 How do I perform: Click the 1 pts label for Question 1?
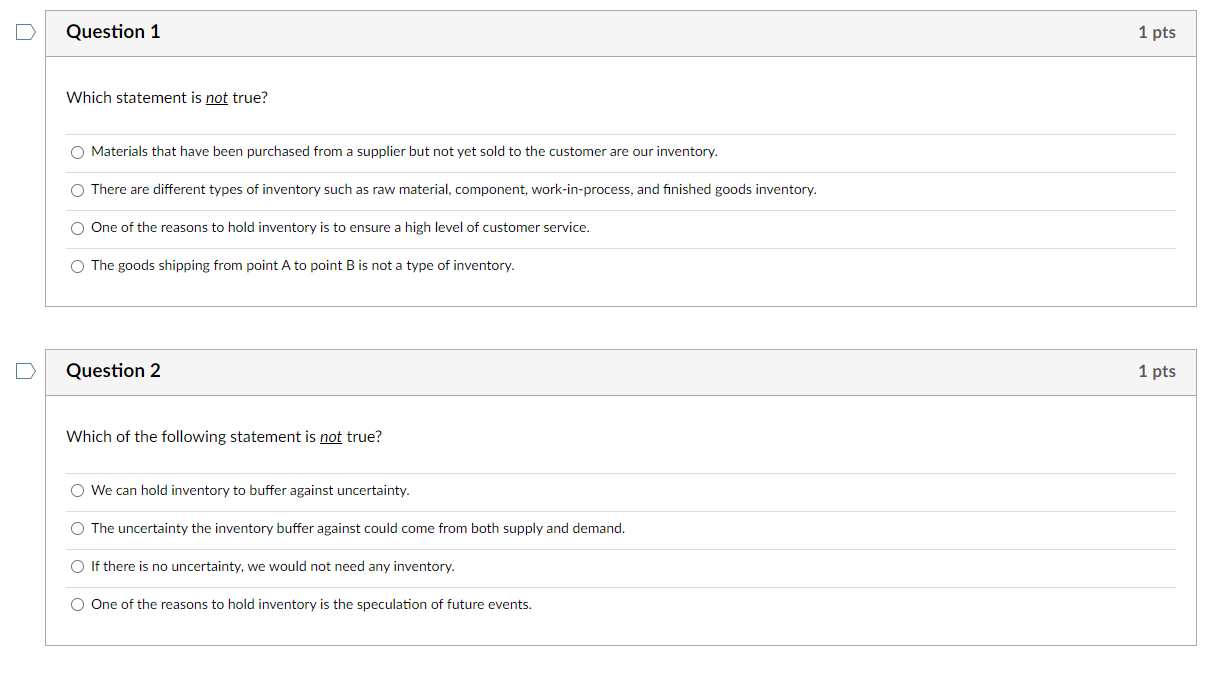[1157, 32]
